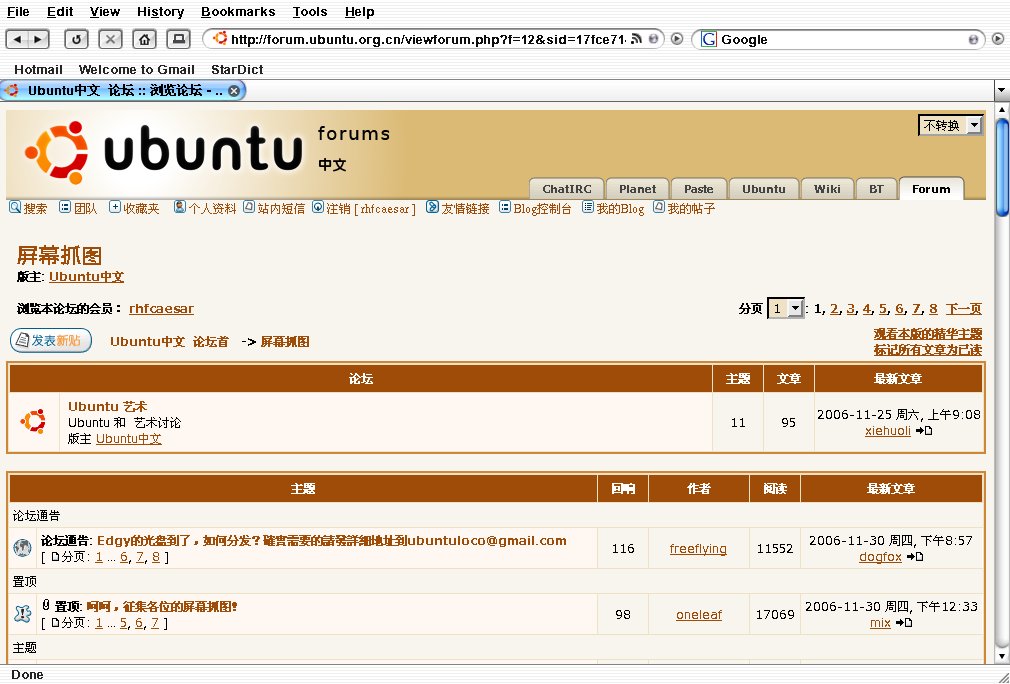Close the Ubuntu中文 论坛 browser tab
The image size is (1010, 684).
tap(234, 91)
